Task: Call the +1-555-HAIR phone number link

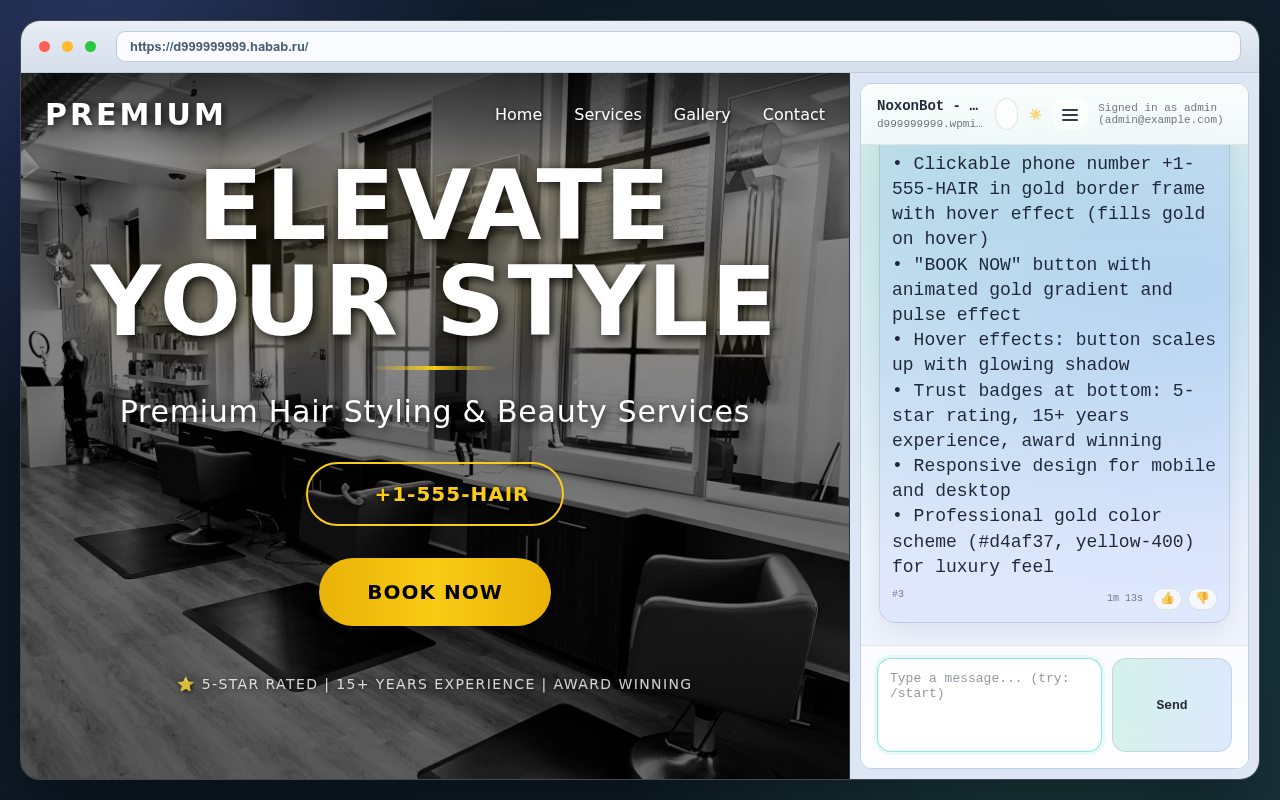Action: [x=435, y=493]
